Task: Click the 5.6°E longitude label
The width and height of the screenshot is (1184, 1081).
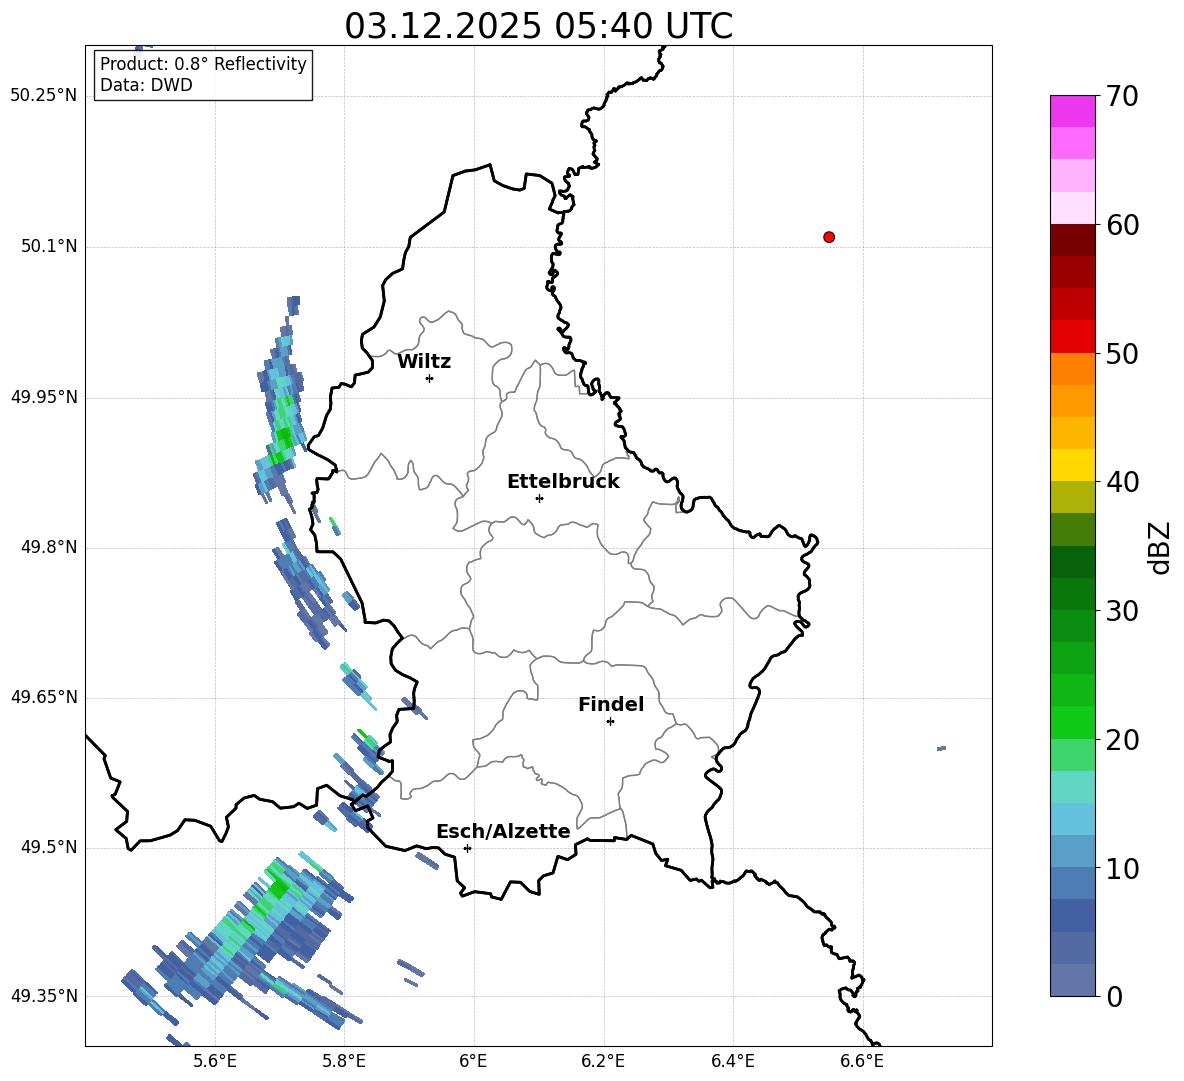Action: coord(215,1061)
